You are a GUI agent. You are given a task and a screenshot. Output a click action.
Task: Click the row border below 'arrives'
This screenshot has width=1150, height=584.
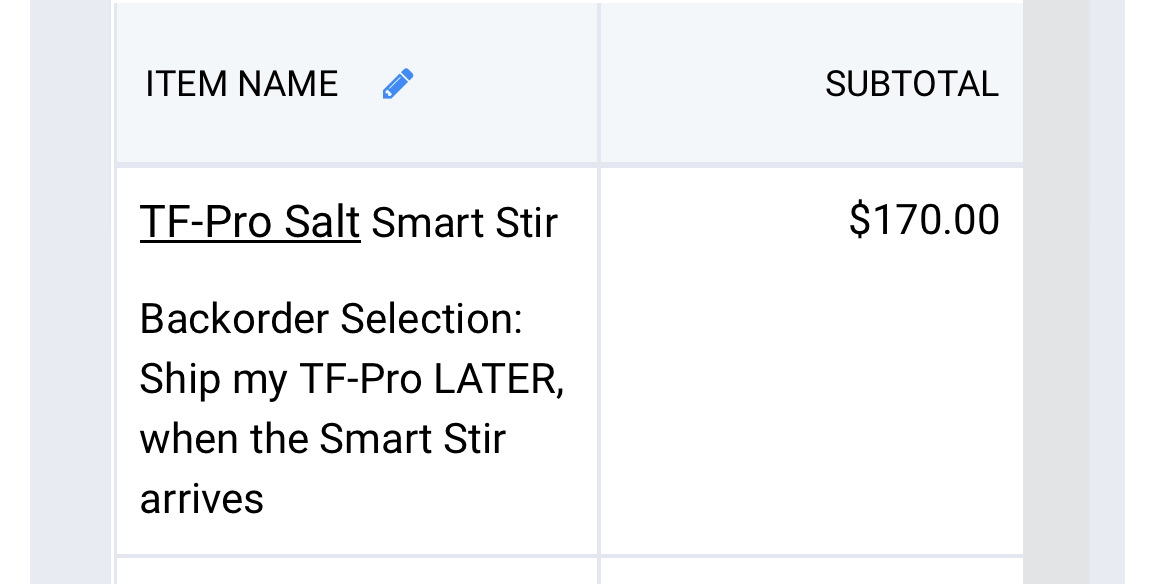pyautogui.click(x=356, y=556)
